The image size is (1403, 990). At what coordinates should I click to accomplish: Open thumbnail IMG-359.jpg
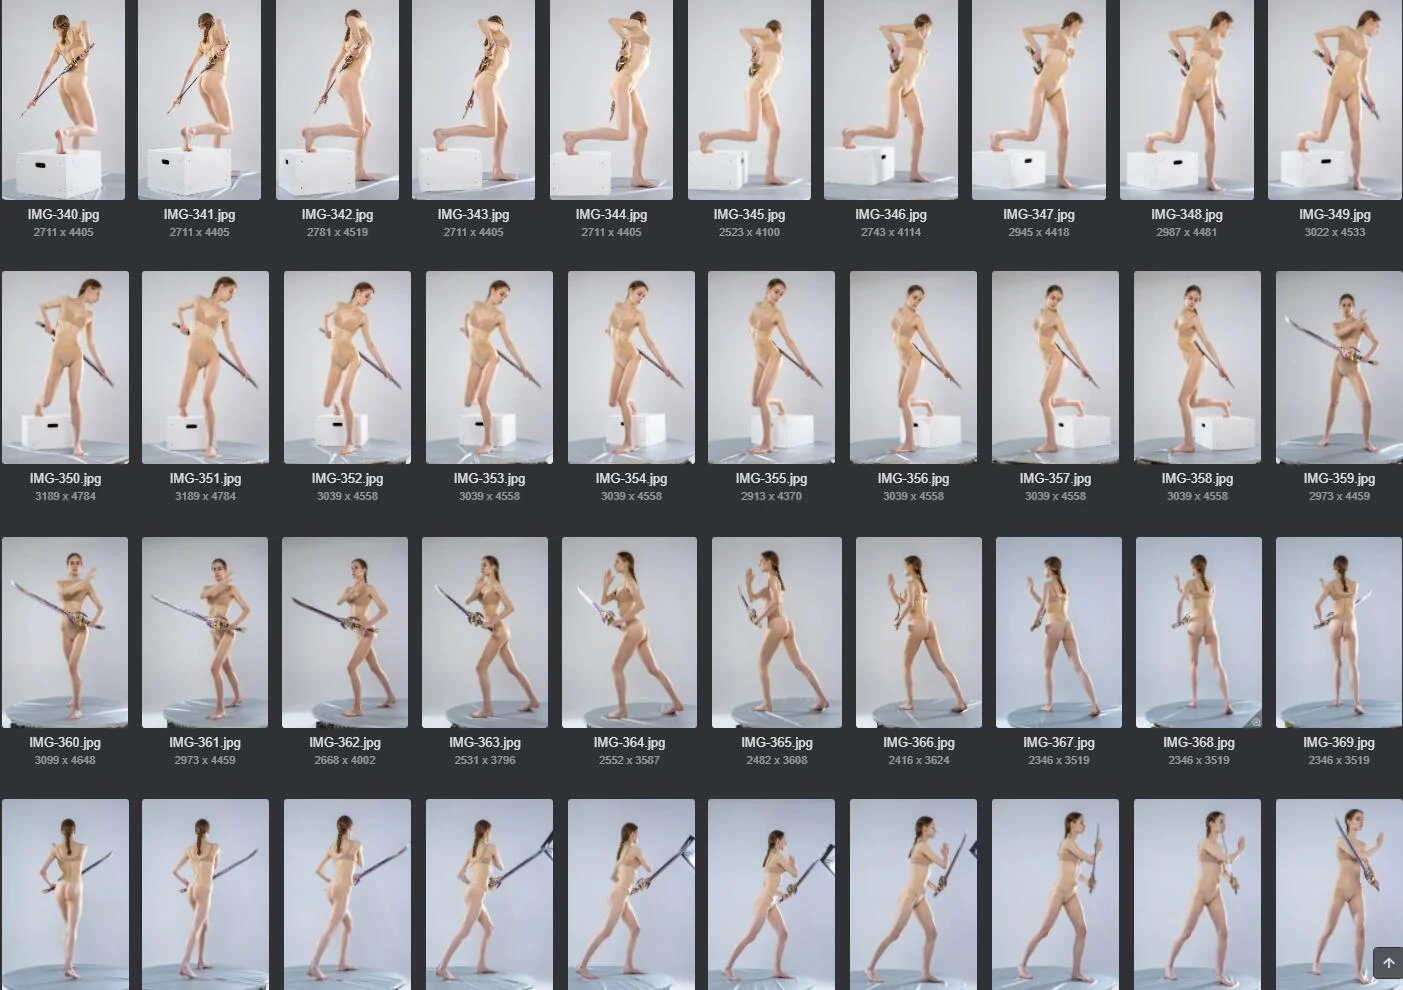pyautogui.click(x=1339, y=367)
